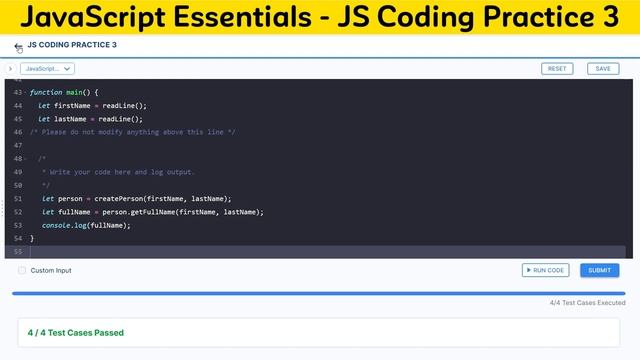Image resolution: width=640 pixels, height=360 pixels.
Task: Select the 'function main() {' line
Action: 64,93
